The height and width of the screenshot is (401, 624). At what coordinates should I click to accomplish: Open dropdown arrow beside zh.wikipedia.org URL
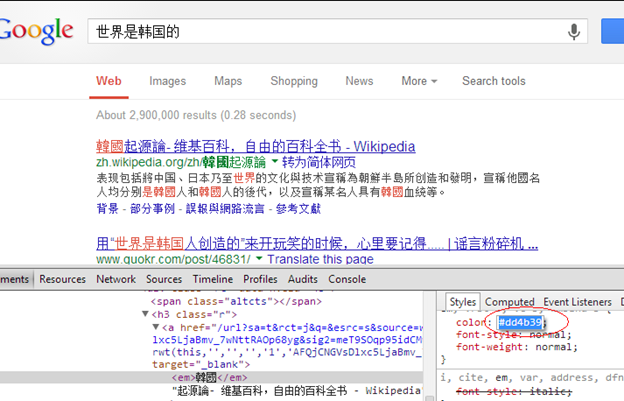(x=275, y=161)
